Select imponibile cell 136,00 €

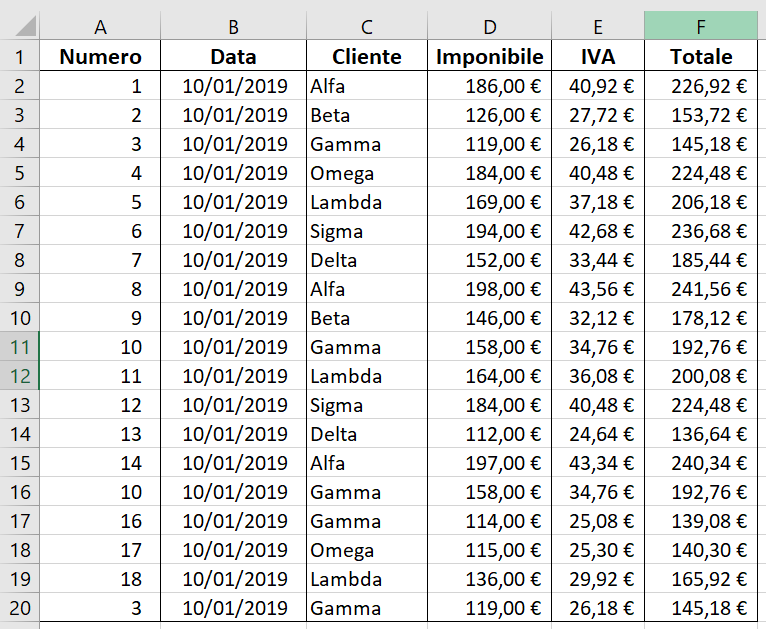click(489, 579)
